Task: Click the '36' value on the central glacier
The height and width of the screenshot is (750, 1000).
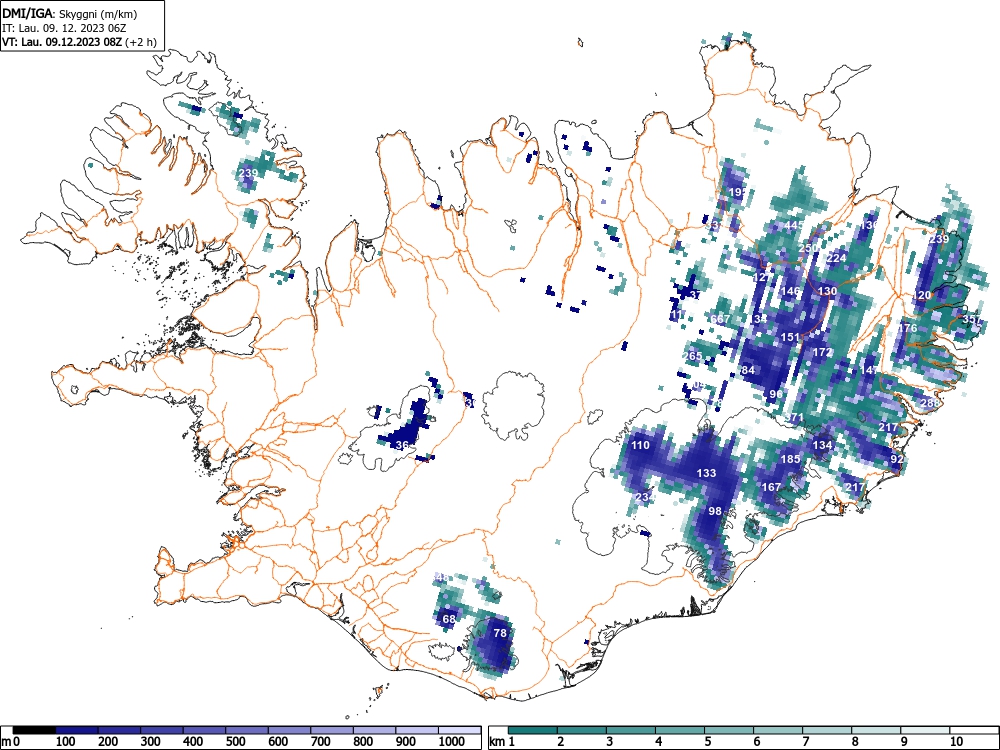Action: (x=402, y=445)
